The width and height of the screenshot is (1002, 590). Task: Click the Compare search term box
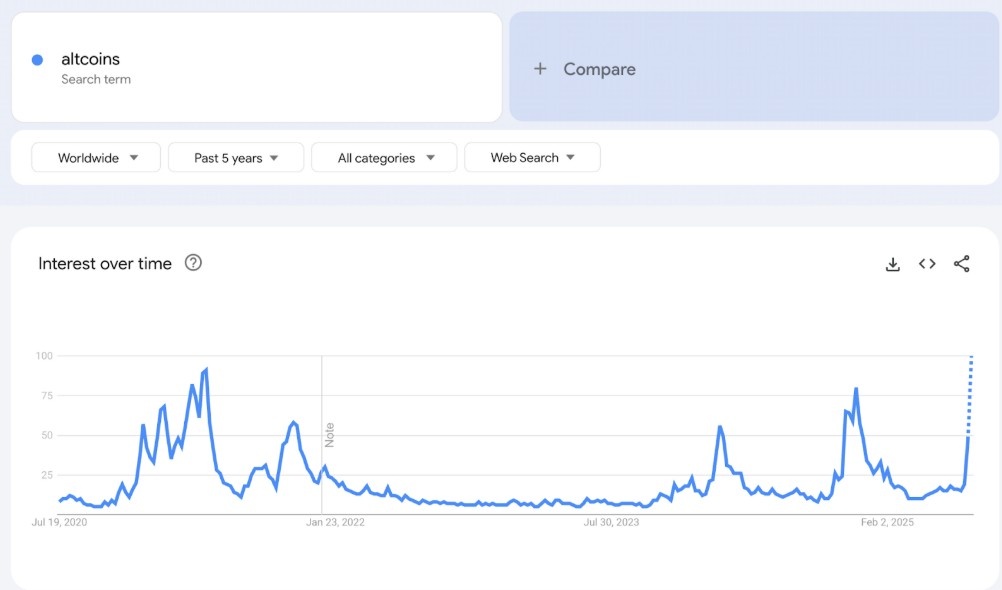754,68
